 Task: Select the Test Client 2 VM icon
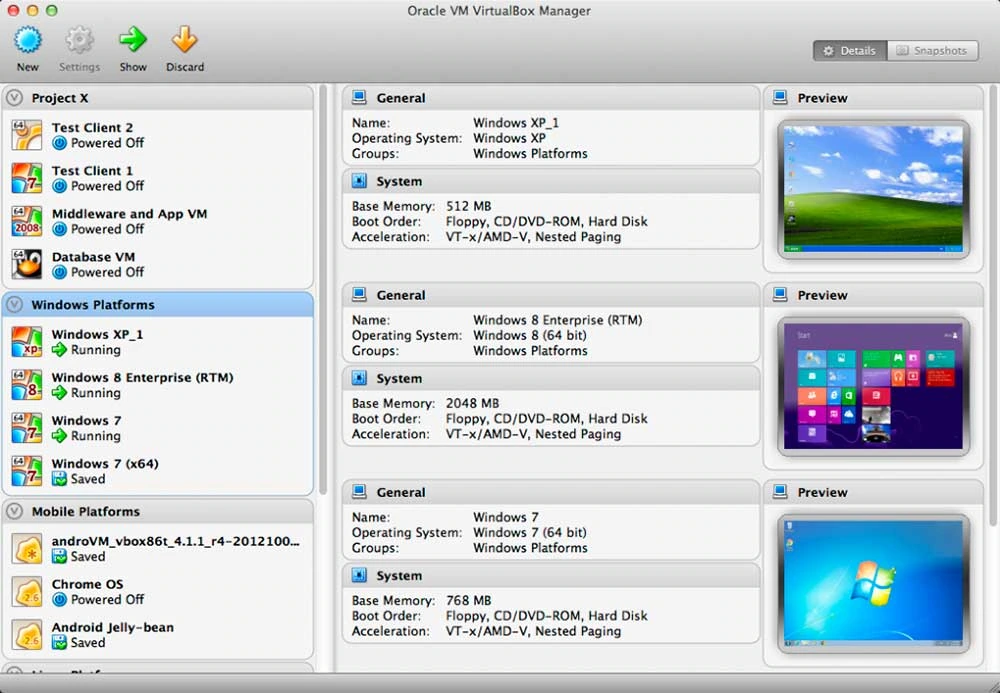(27, 135)
